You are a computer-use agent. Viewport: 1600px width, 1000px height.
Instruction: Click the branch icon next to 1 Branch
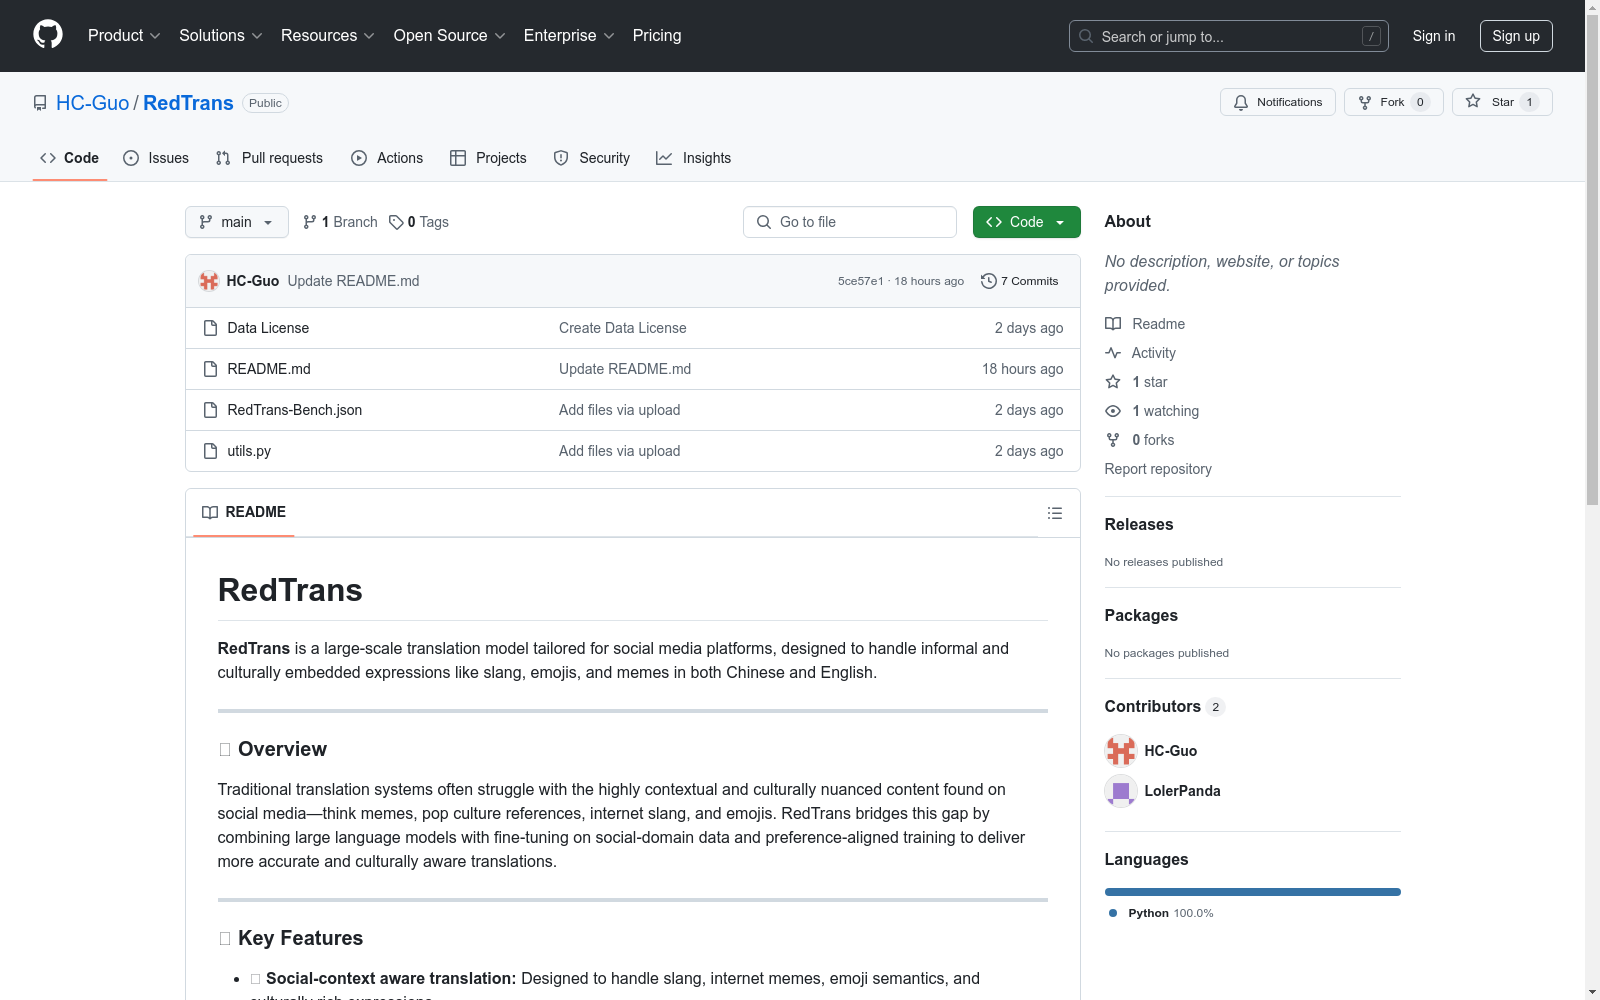coord(310,222)
